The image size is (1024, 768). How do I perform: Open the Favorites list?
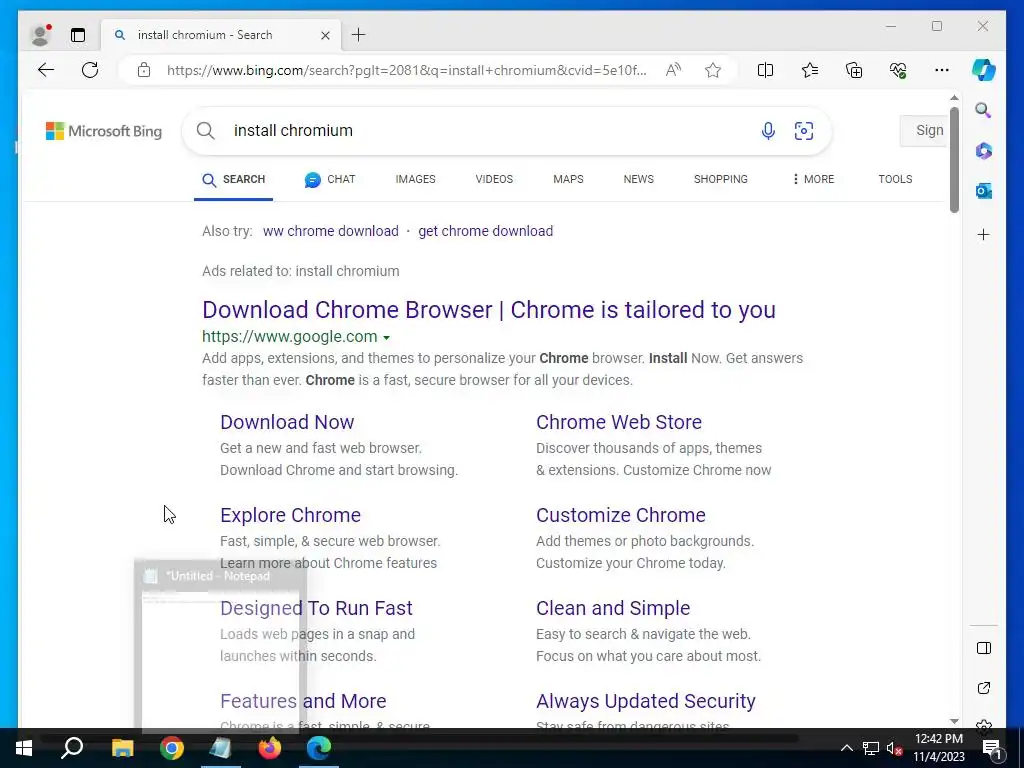[810, 70]
